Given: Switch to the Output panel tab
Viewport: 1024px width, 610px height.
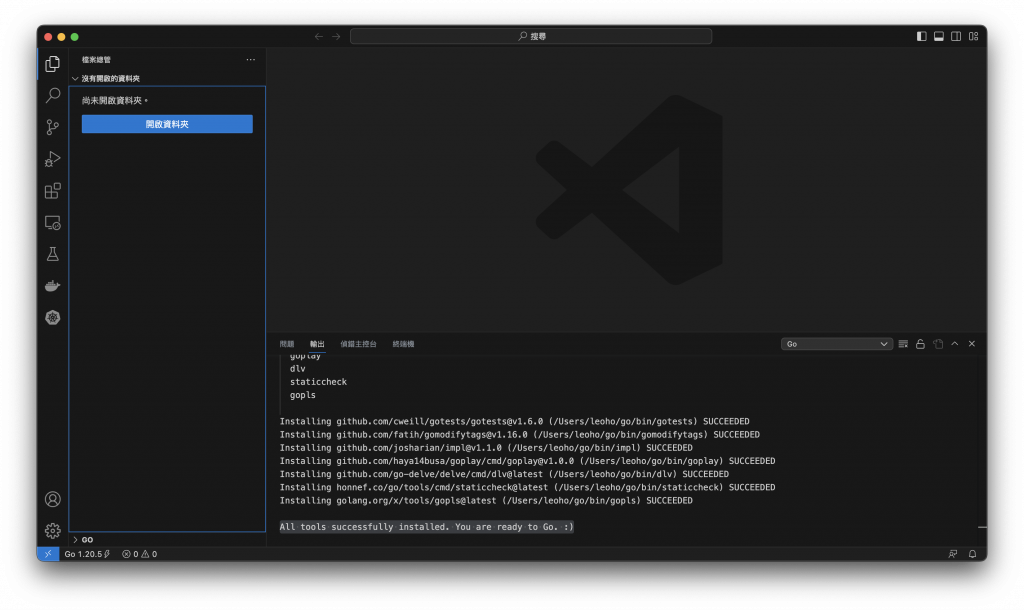Looking at the screenshot, I should pyautogui.click(x=317, y=344).
